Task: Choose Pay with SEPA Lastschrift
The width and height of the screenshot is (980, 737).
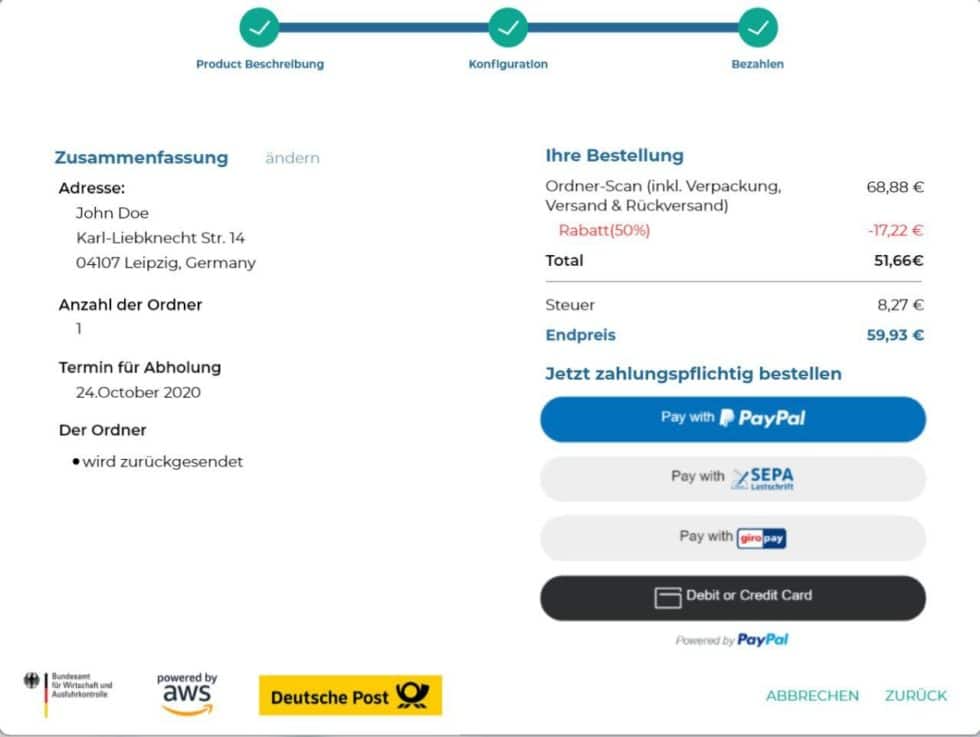Action: [x=733, y=478]
